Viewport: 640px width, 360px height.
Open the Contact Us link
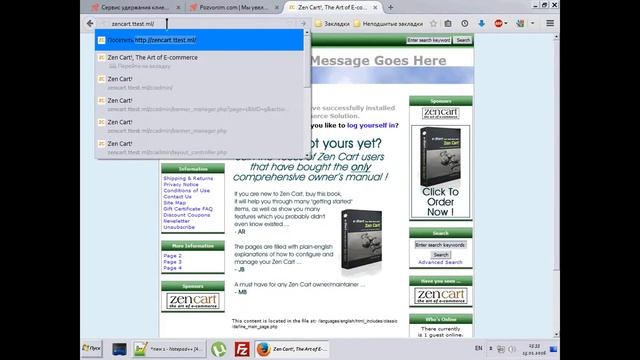click(177, 197)
